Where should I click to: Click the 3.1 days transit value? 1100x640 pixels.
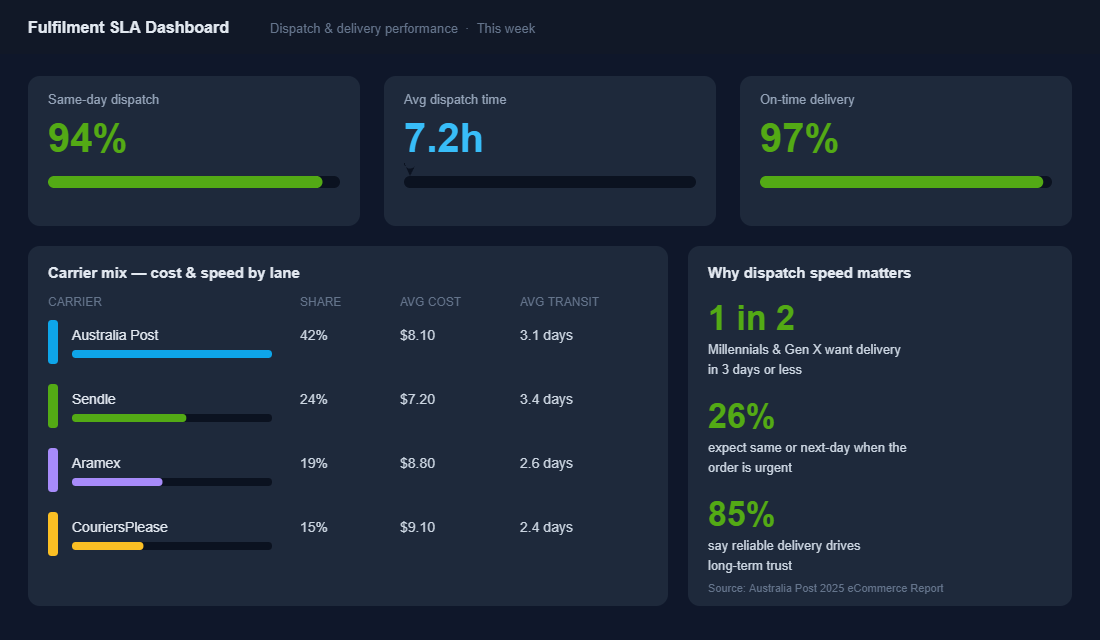point(546,335)
